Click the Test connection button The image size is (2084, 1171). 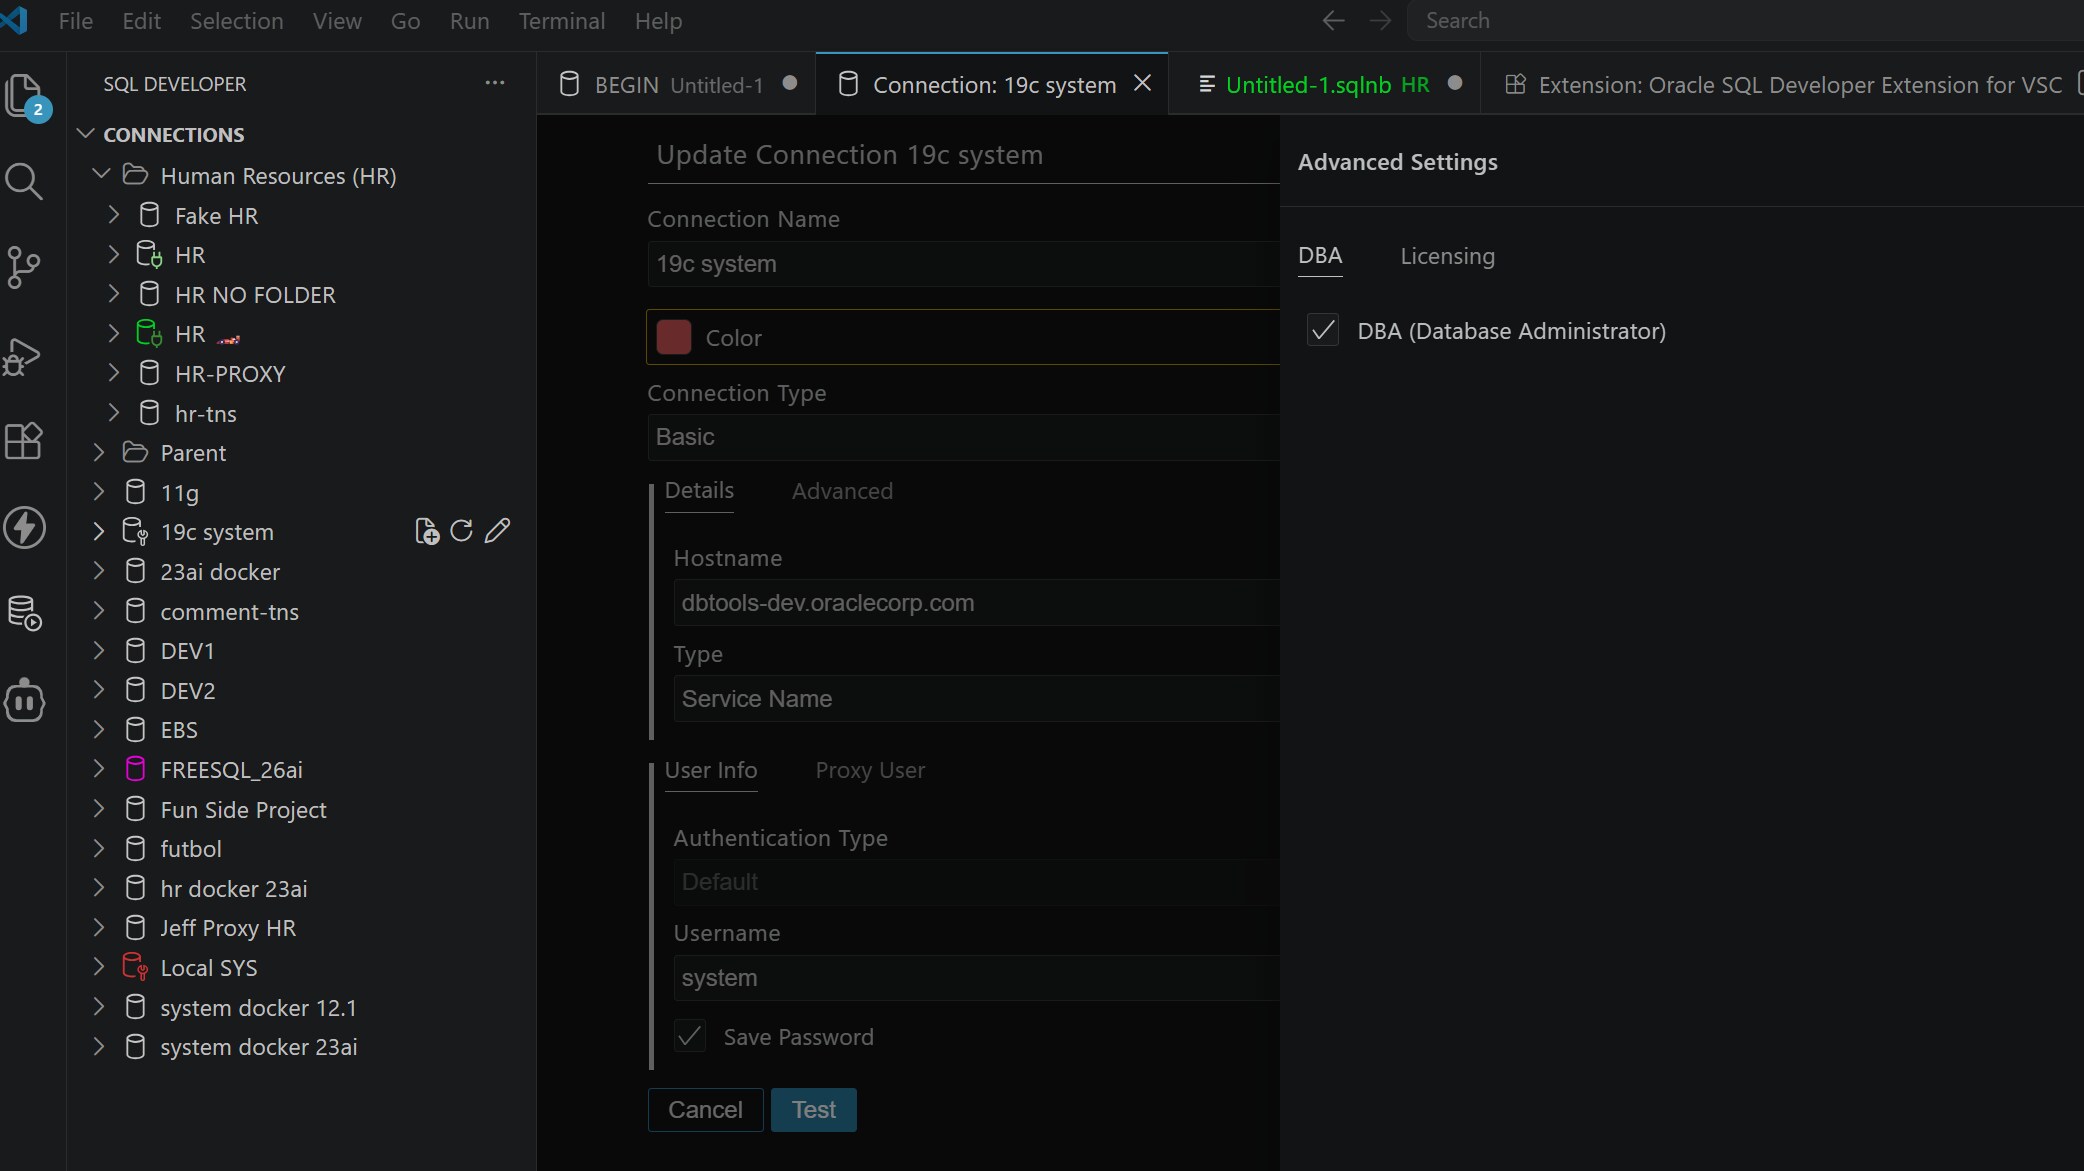click(814, 1110)
